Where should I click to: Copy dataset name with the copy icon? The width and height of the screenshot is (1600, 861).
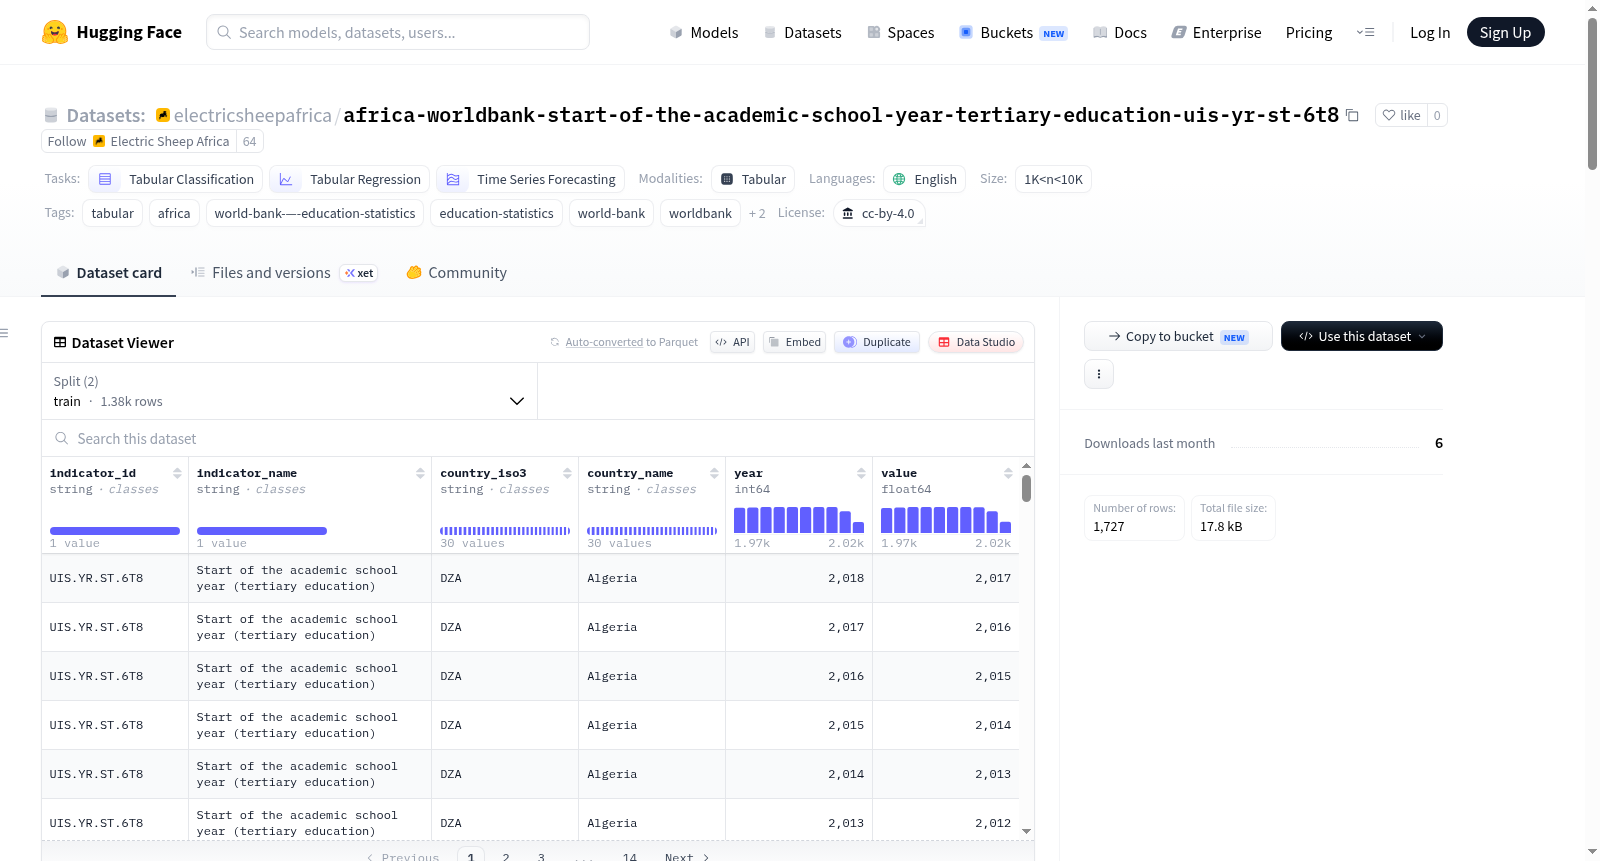point(1352,115)
